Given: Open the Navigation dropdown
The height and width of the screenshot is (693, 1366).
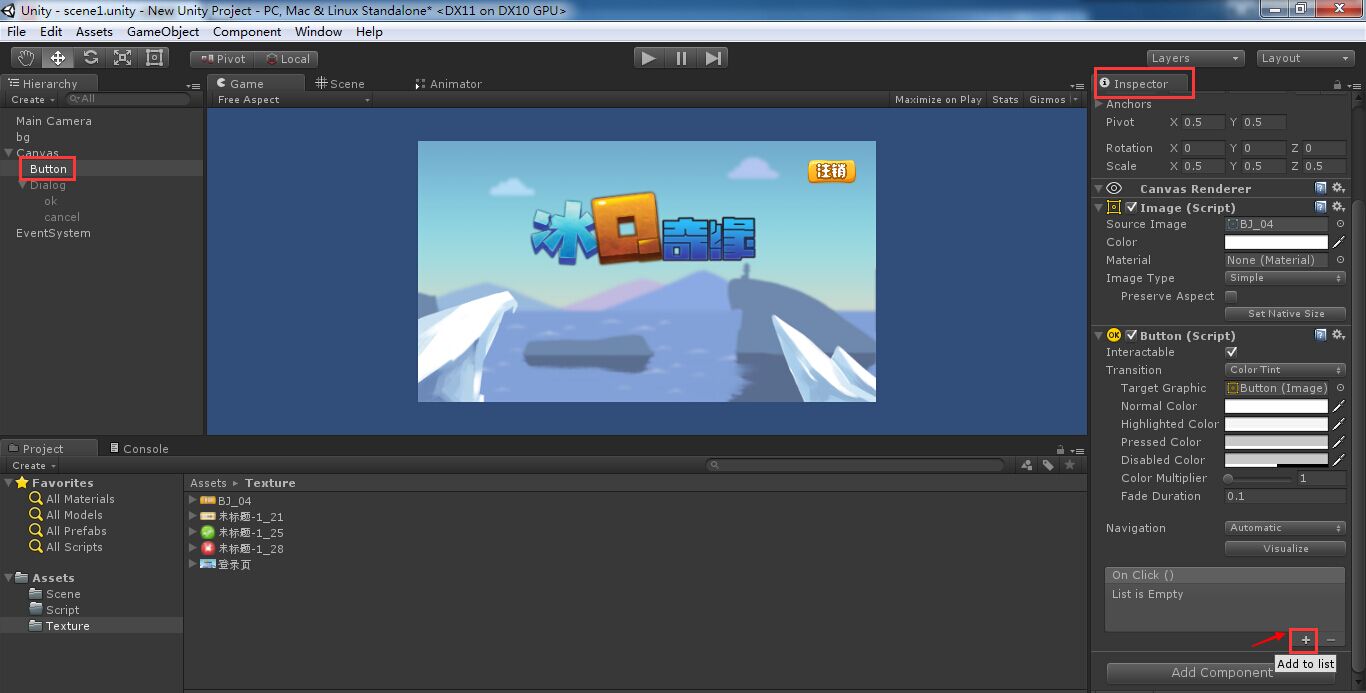Looking at the screenshot, I should click(x=1284, y=528).
